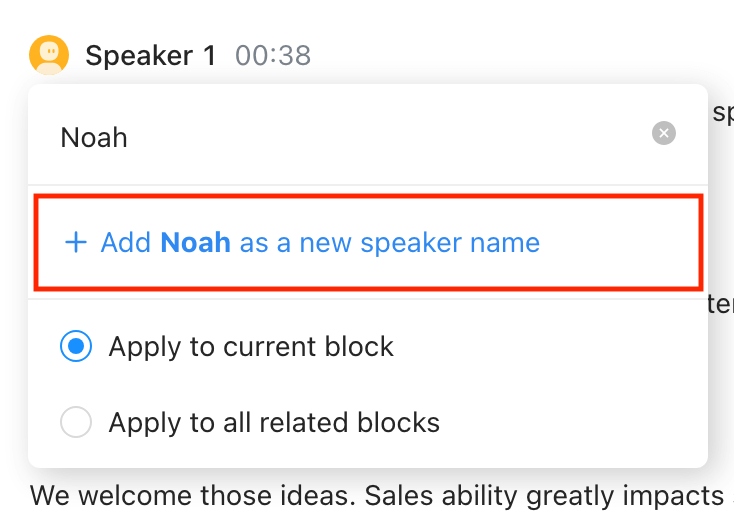This screenshot has height=522, width=734.
Task: Select the Apply to current block radio button
Action: point(76,347)
